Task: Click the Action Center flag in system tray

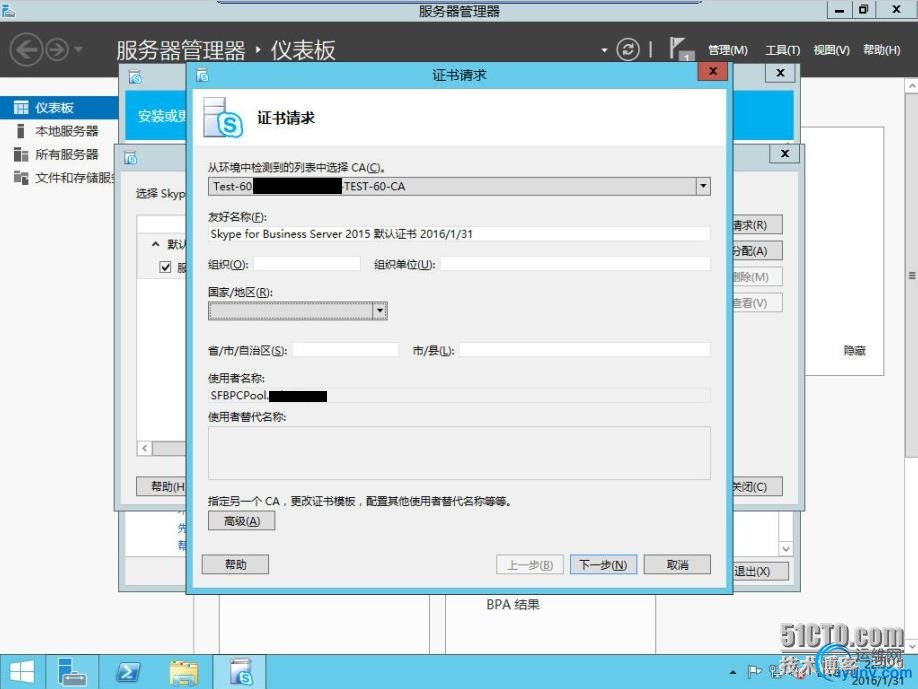Action: click(x=755, y=672)
